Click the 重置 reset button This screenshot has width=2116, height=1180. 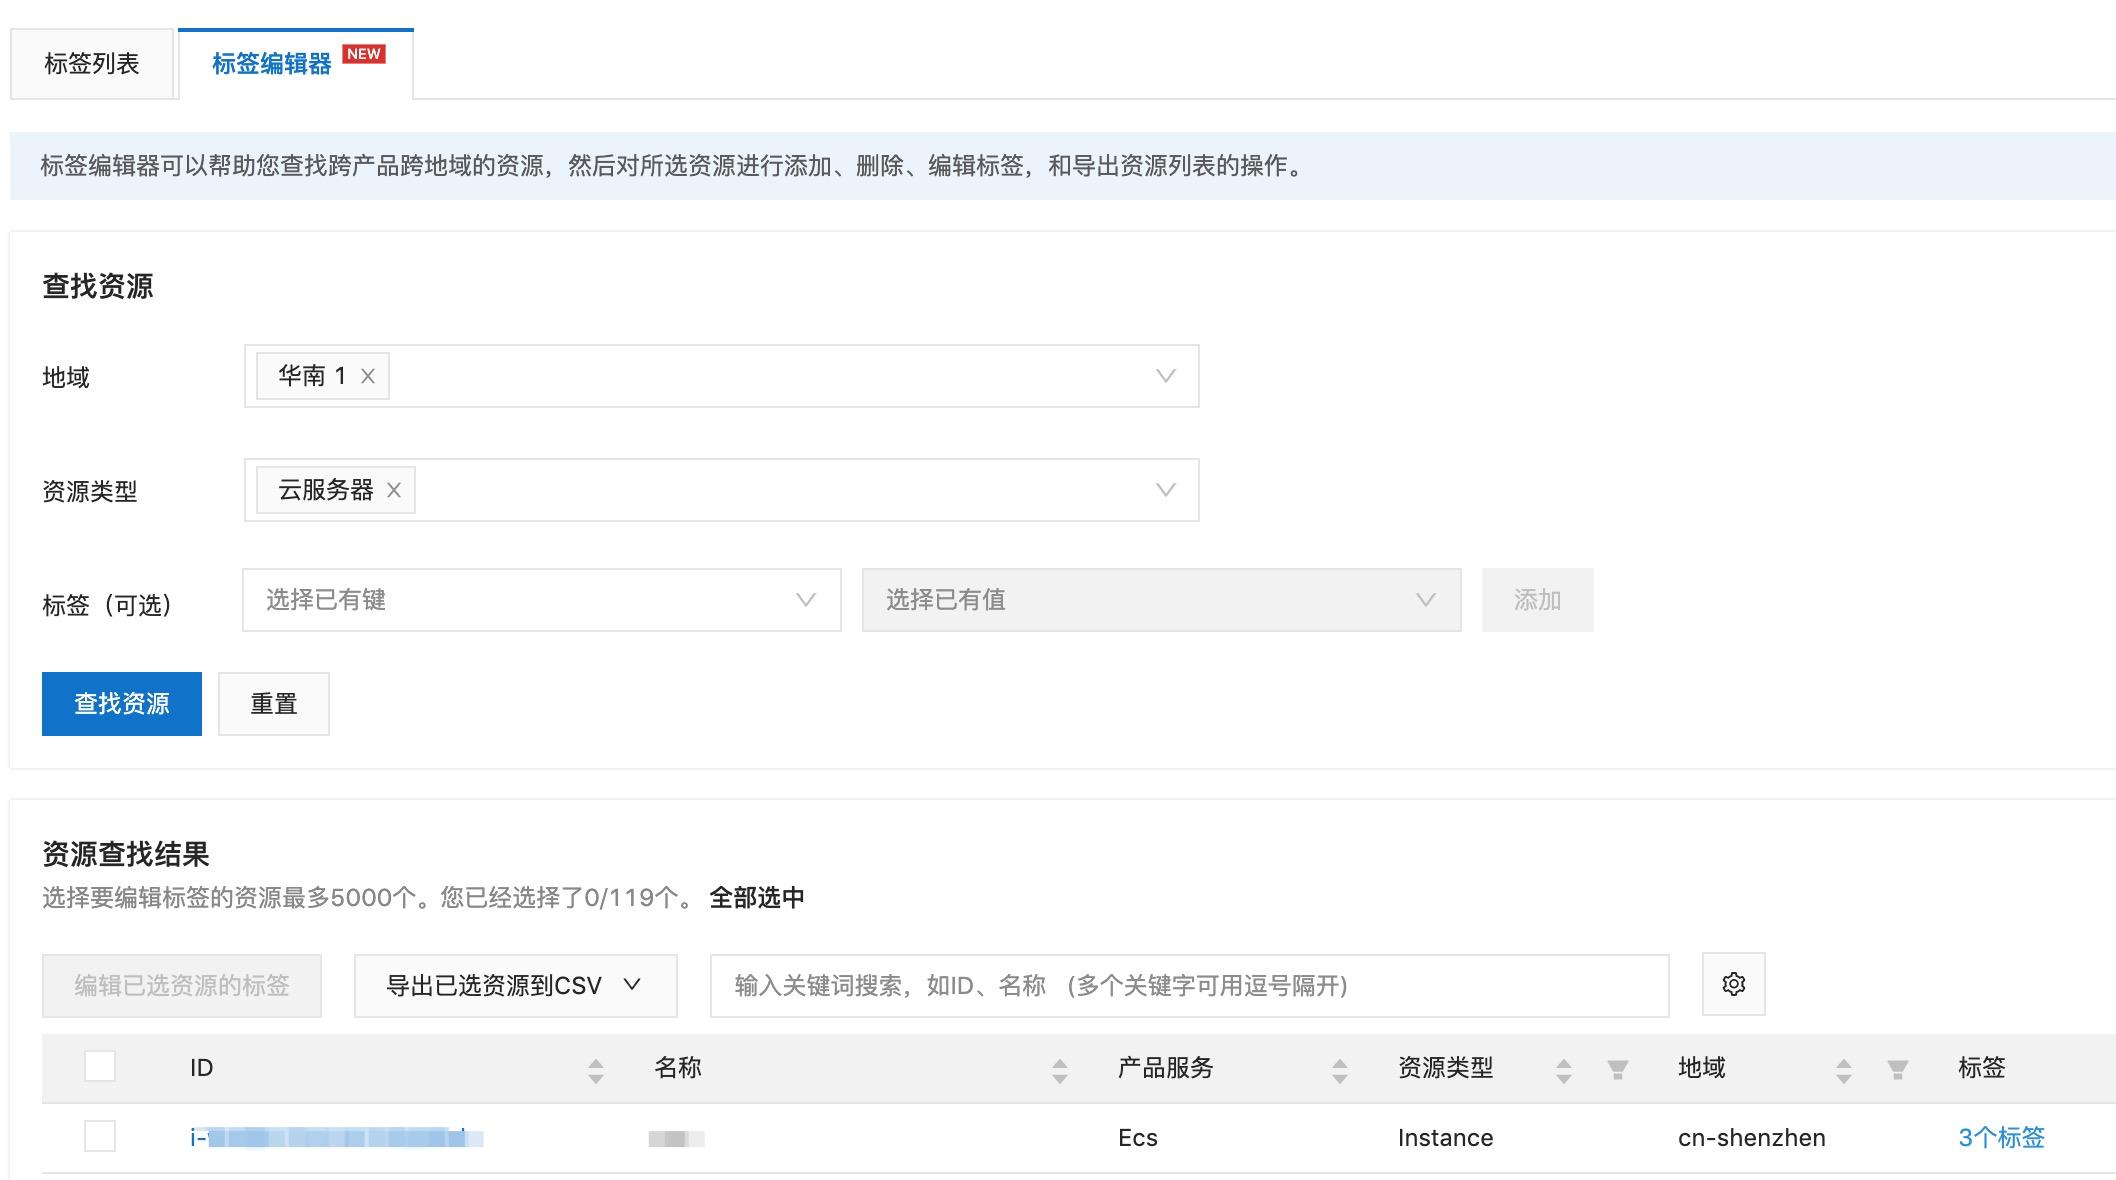pyautogui.click(x=273, y=703)
